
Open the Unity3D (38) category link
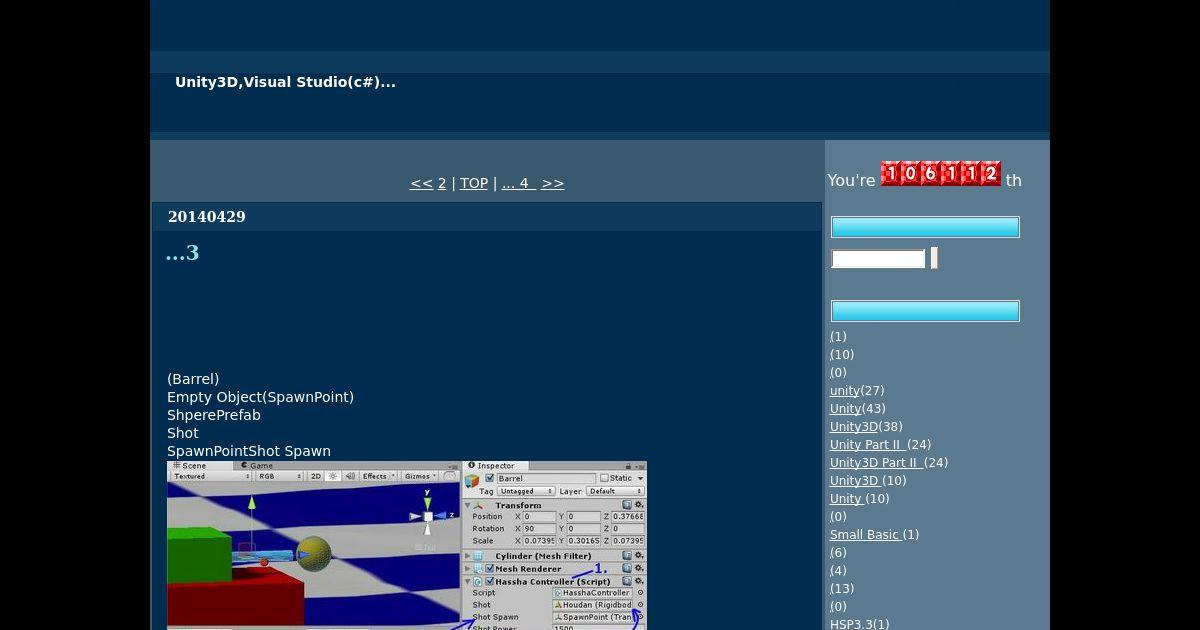pyautogui.click(x=854, y=427)
